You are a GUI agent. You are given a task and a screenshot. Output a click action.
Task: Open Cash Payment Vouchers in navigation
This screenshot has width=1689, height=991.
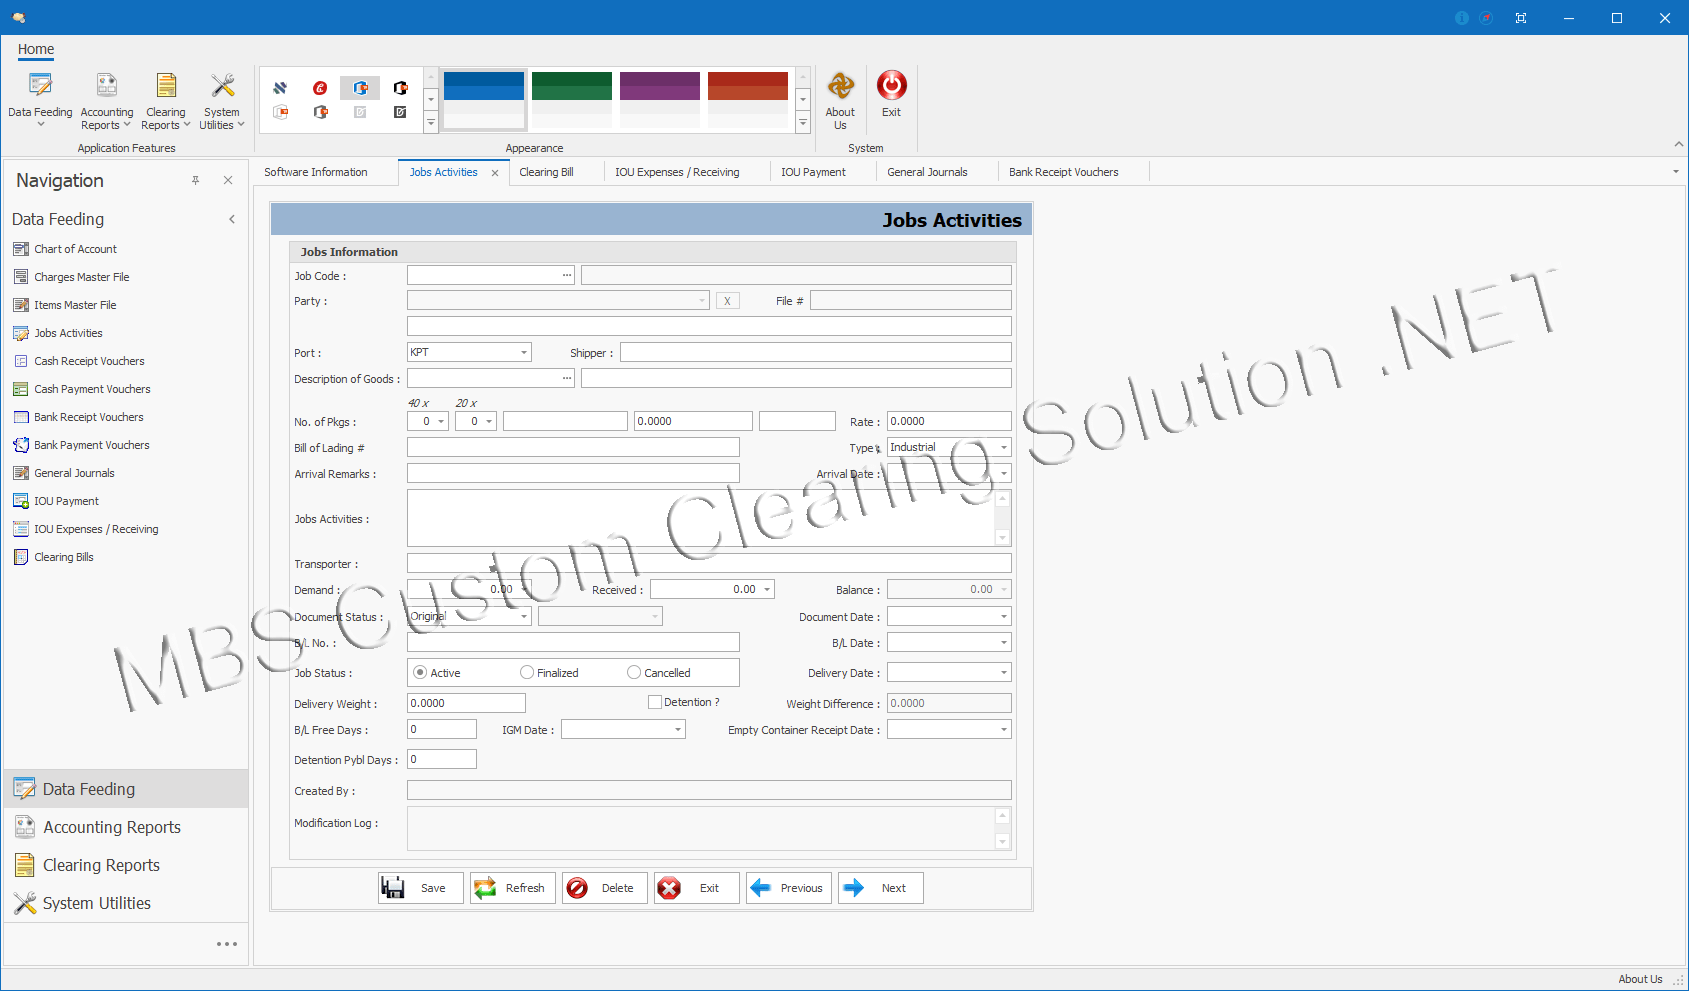coord(92,389)
